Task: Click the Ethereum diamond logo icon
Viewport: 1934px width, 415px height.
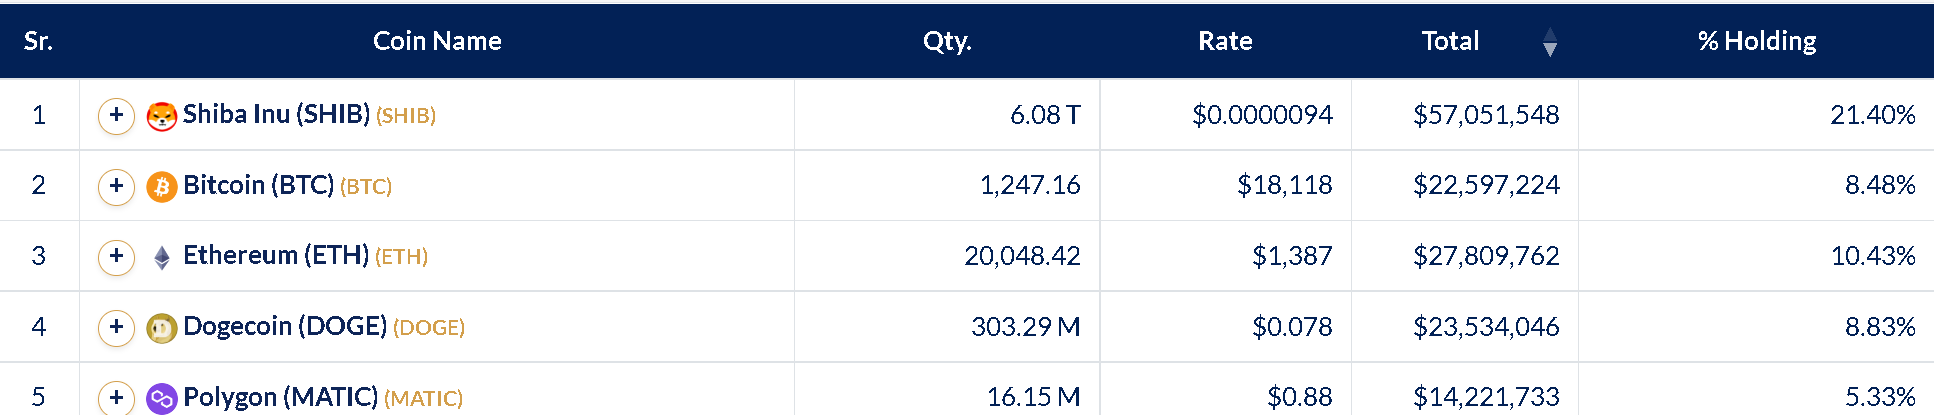Action: (x=162, y=257)
